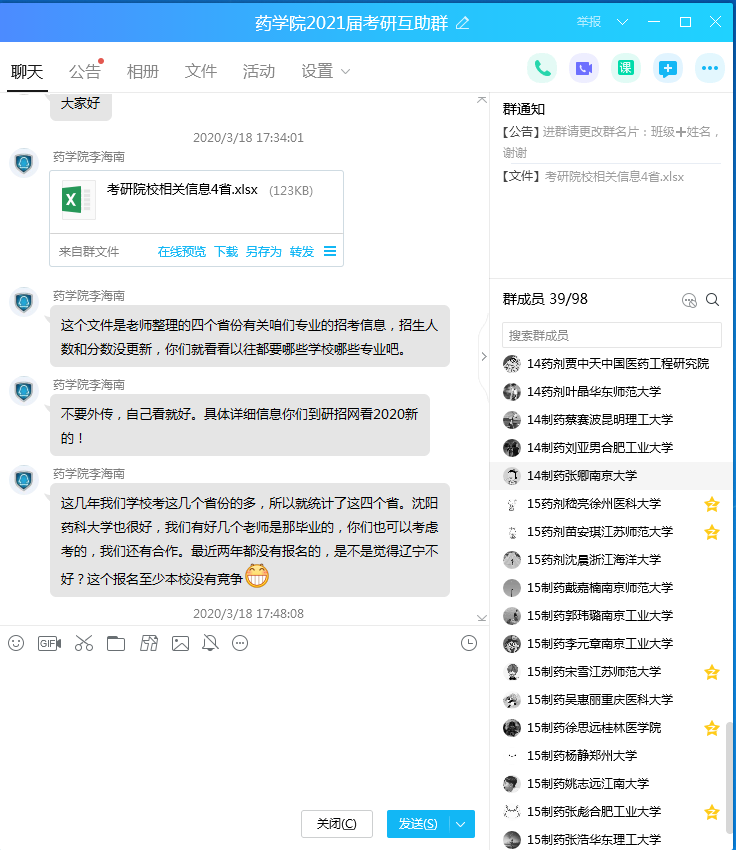The image size is (736, 850).
Task: Click 在线预览 for the xlsx file
Action: click(x=181, y=252)
